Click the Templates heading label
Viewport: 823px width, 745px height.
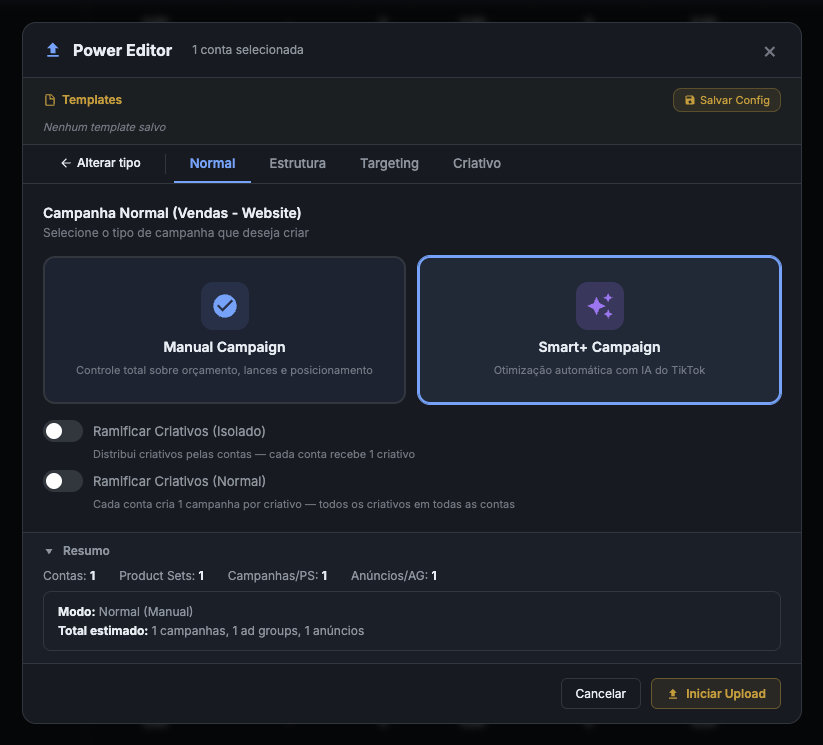[92, 100]
